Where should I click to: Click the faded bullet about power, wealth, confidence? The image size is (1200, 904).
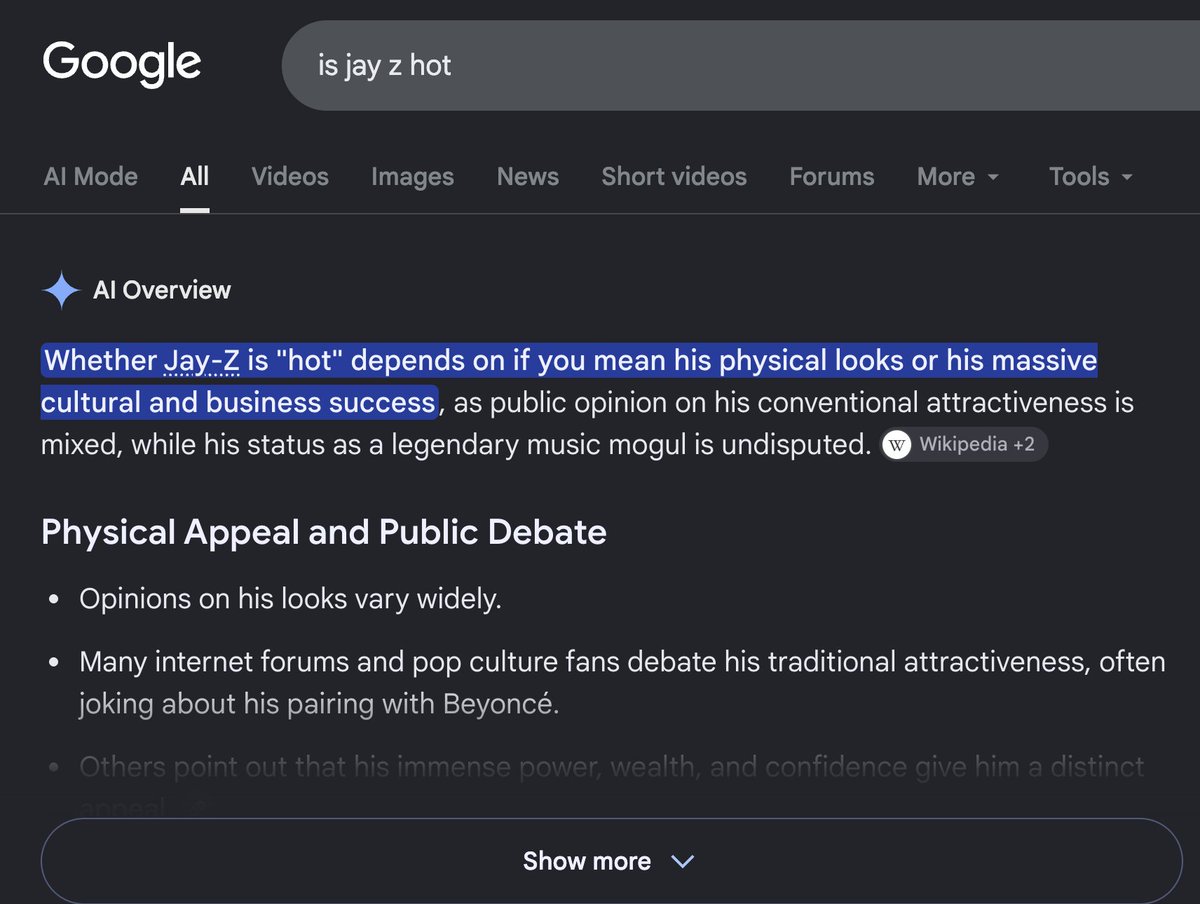click(611, 785)
